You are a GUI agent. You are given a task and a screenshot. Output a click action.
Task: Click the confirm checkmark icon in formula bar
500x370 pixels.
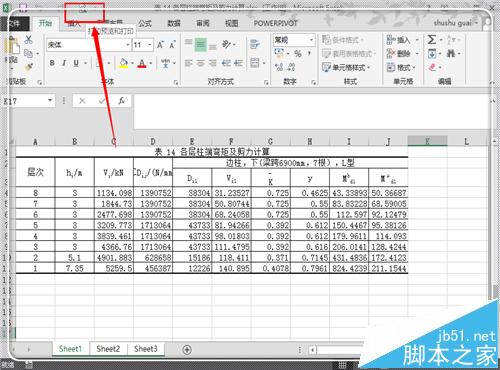tap(102, 101)
